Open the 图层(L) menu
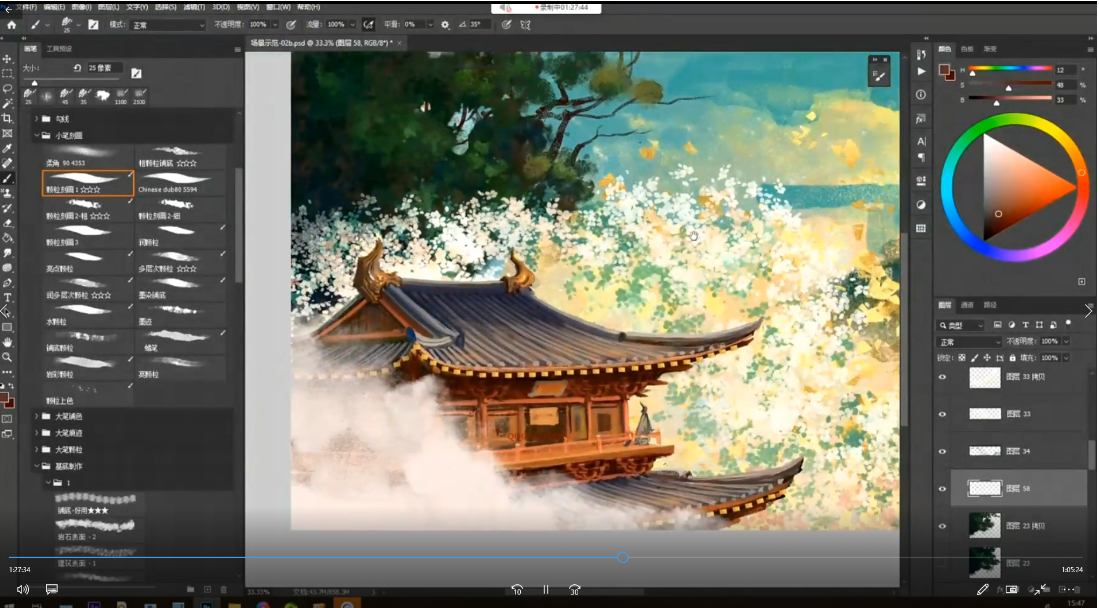Screen dimensions: 1099x608 pyautogui.click(x=108, y=7)
